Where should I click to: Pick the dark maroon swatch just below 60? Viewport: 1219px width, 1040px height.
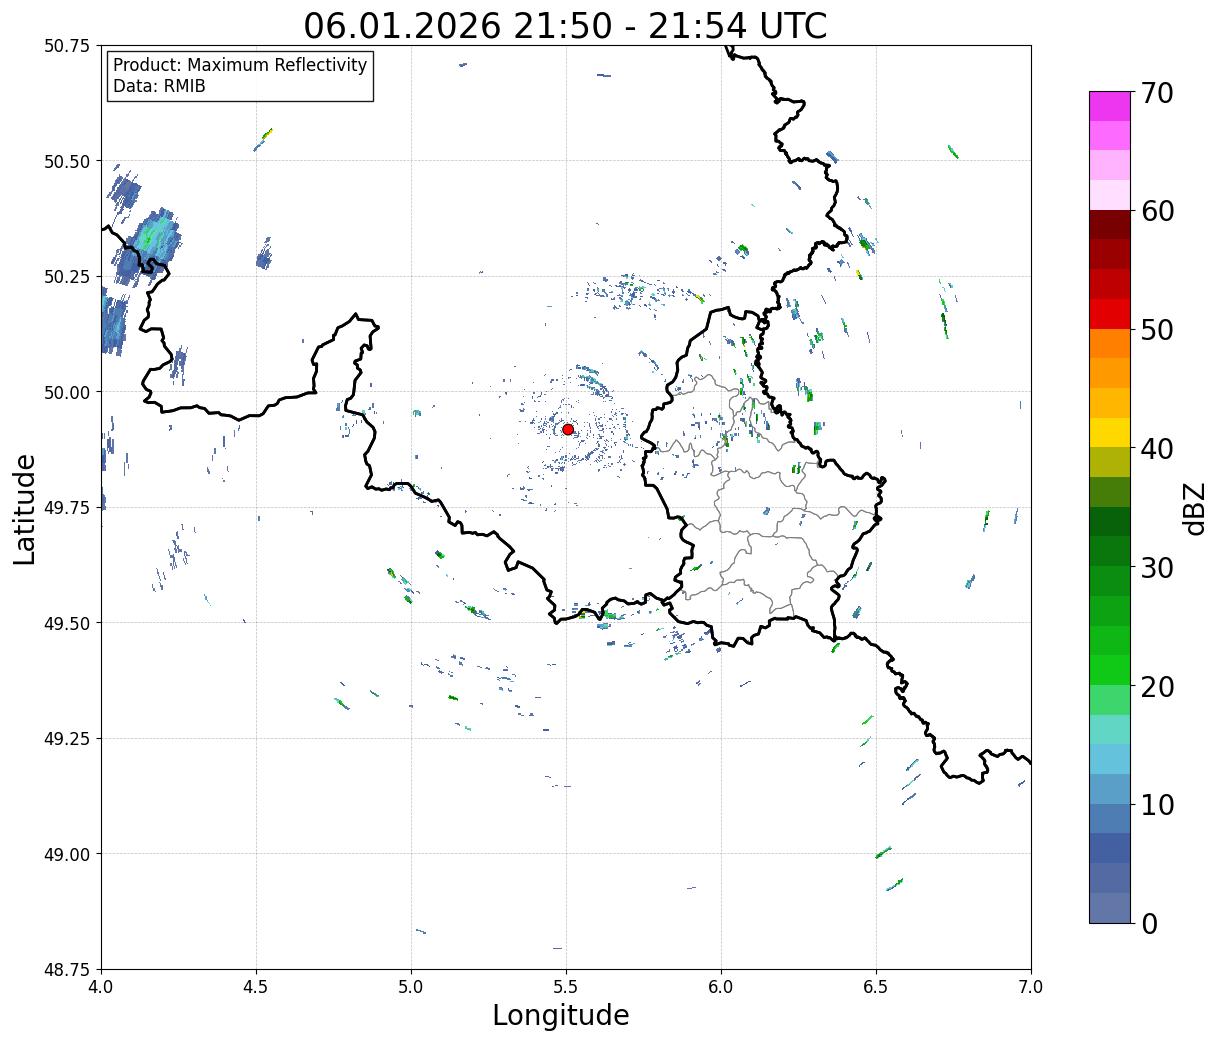click(x=1110, y=224)
